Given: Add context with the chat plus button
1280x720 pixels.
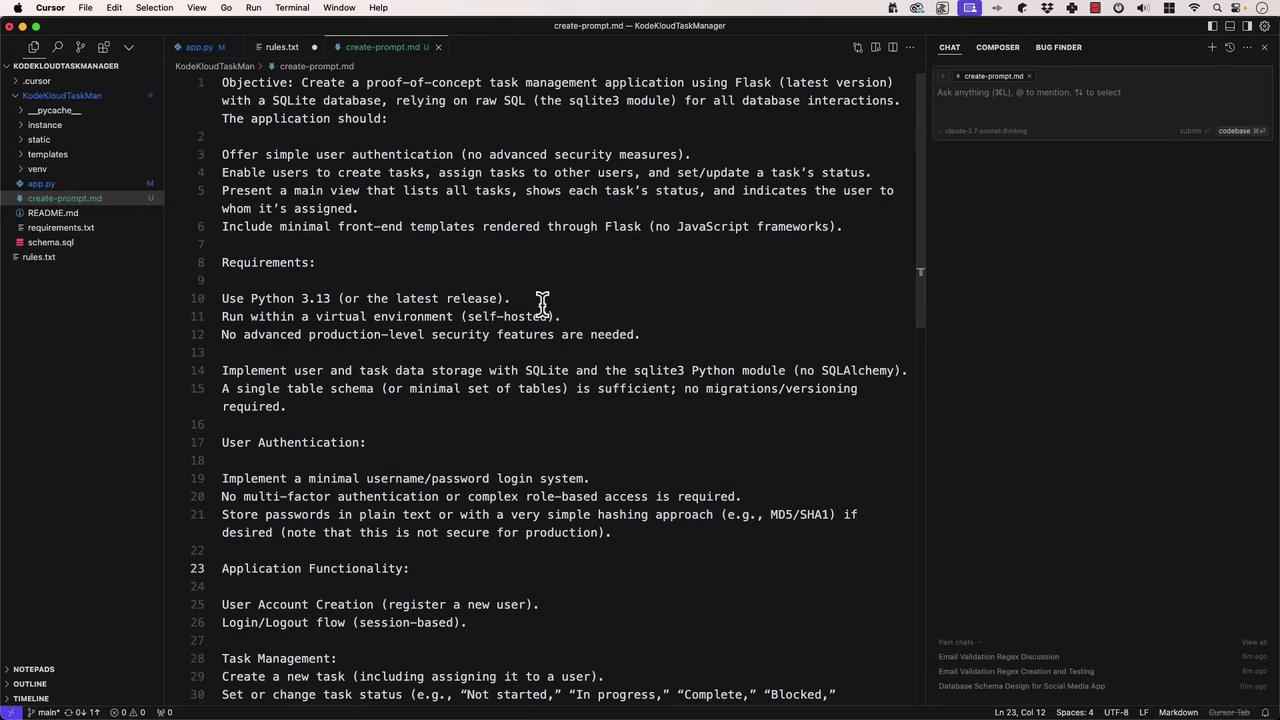Looking at the screenshot, I should [x=943, y=76].
